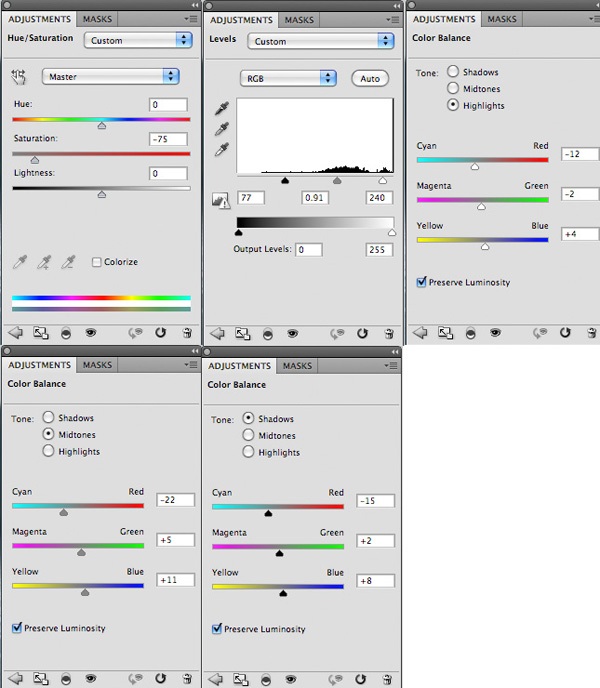Click the Levels gamma field showing 0.91

point(315,198)
